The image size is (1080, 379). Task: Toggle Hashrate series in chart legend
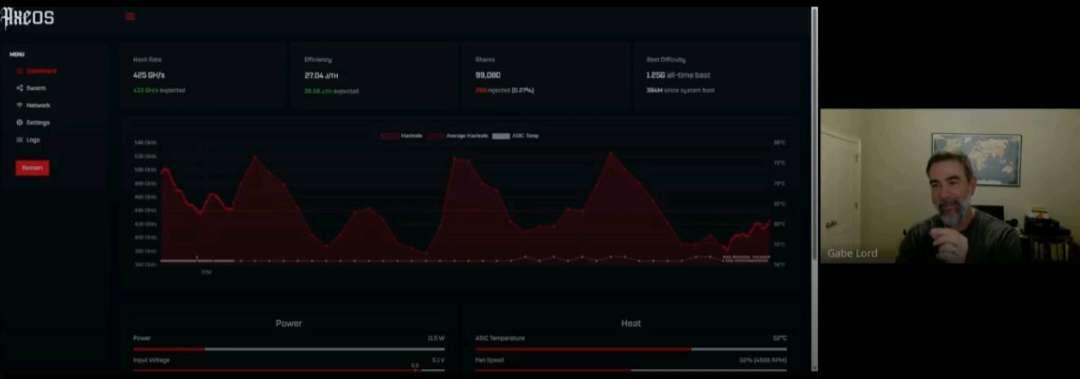click(x=402, y=136)
